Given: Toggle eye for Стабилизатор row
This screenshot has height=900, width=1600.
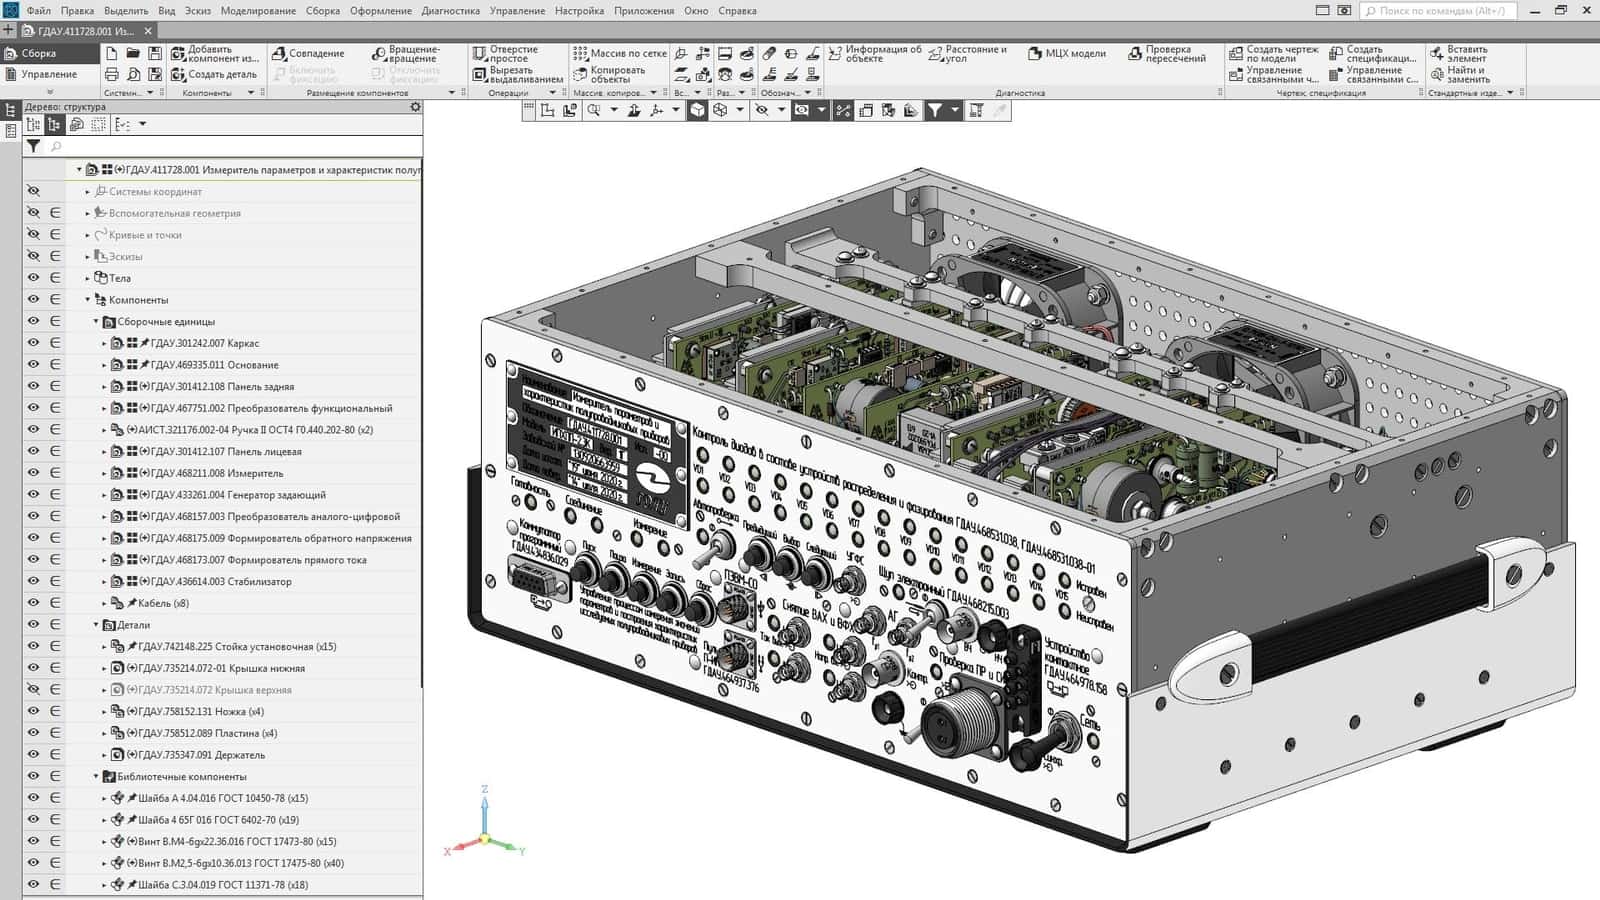Looking at the screenshot, I should [x=33, y=581].
